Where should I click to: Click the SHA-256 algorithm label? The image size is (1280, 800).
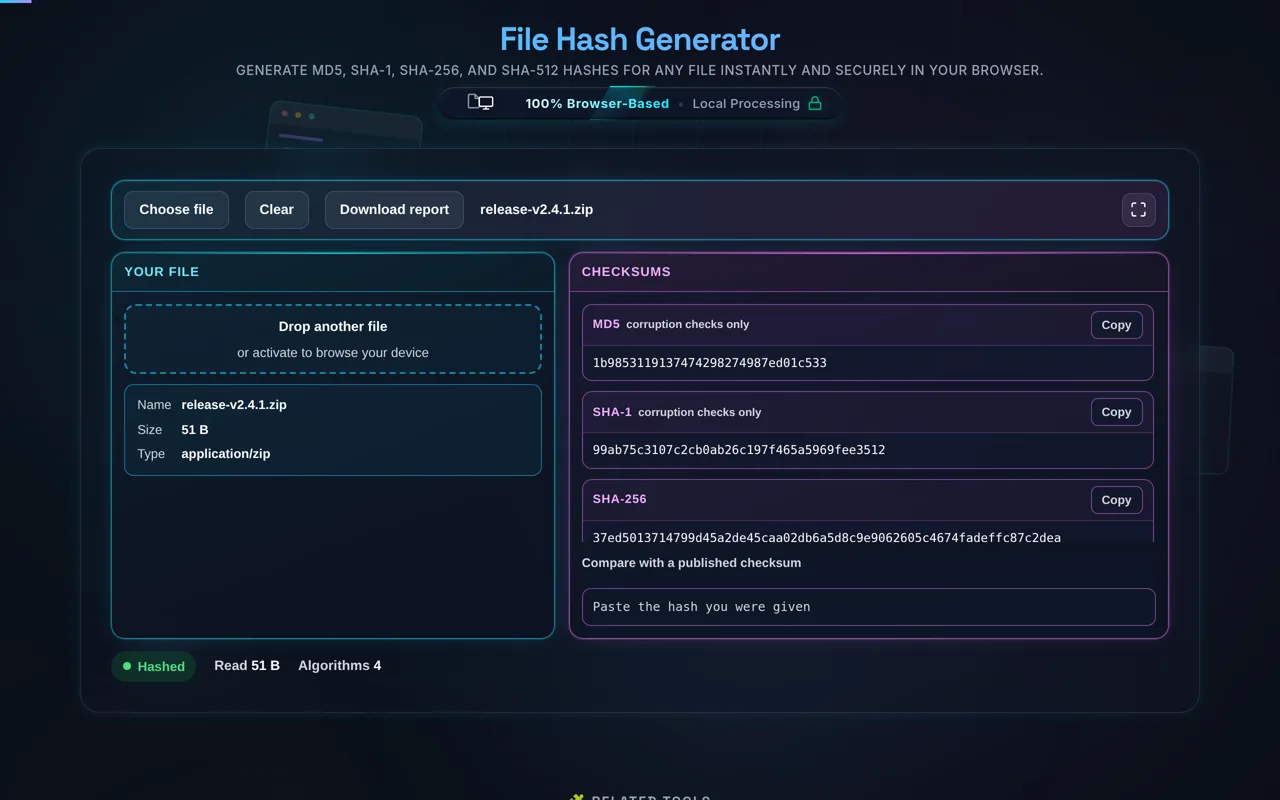[620, 499]
